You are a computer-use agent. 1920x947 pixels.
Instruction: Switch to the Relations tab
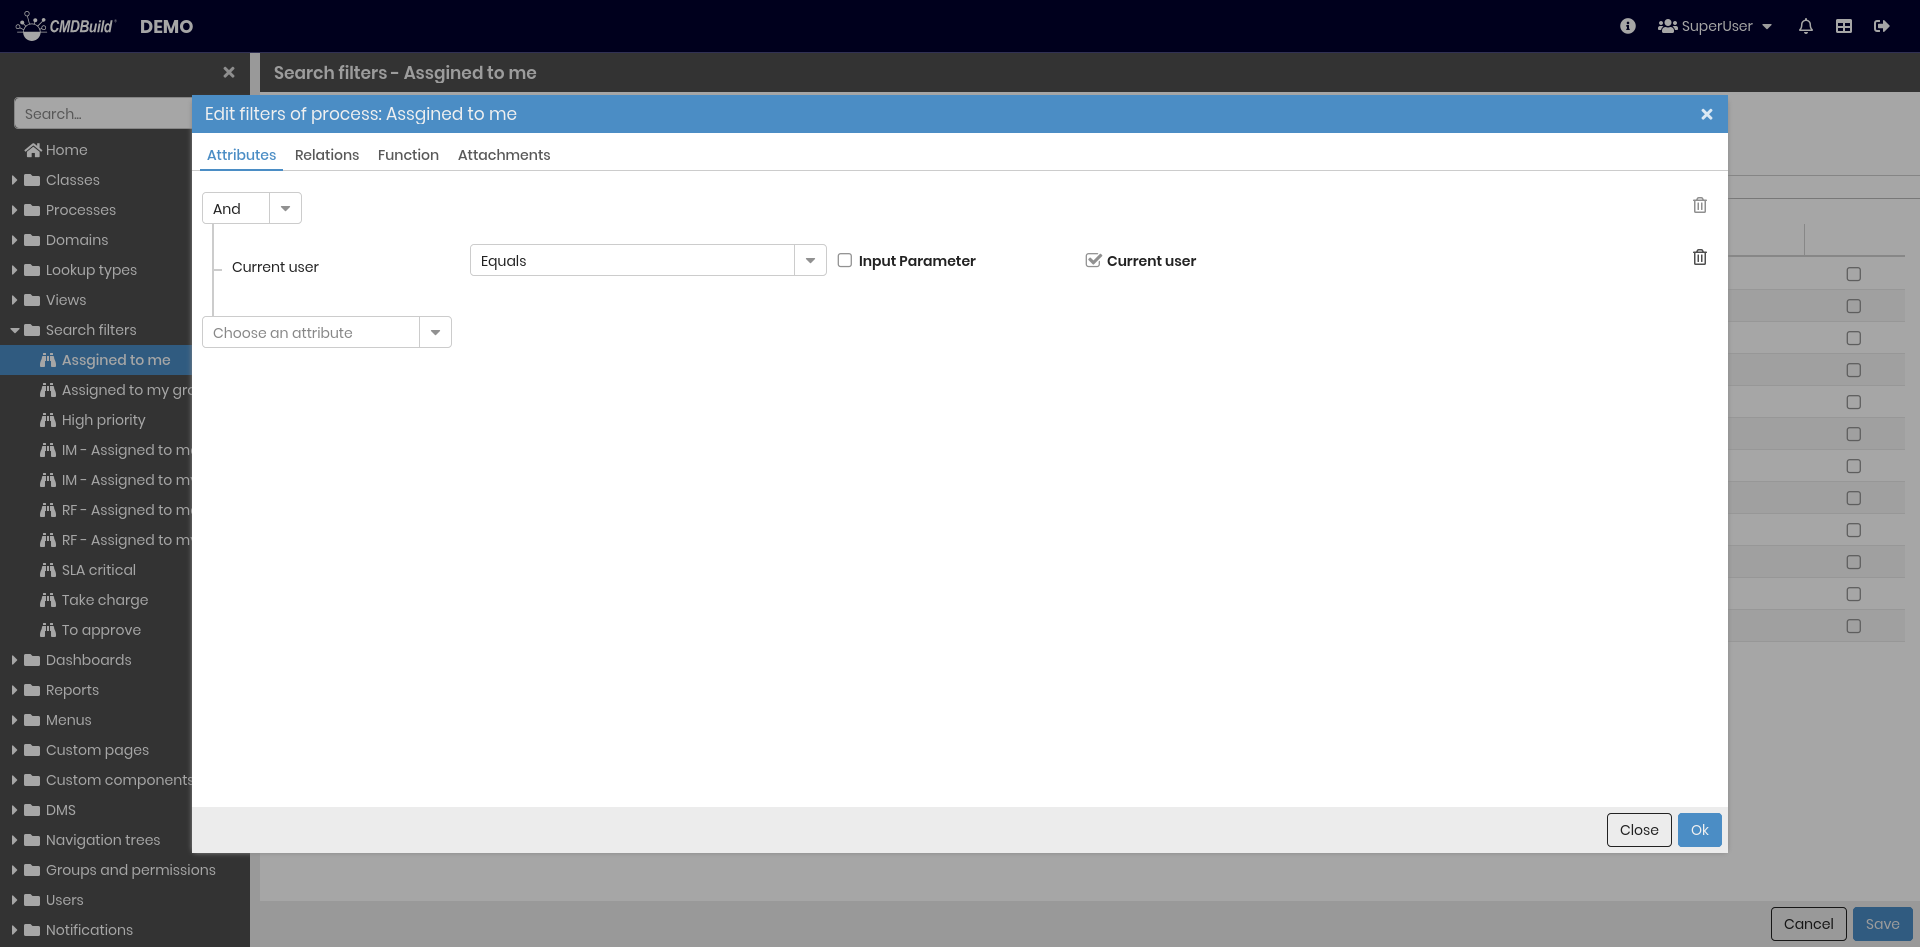tap(326, 155)
